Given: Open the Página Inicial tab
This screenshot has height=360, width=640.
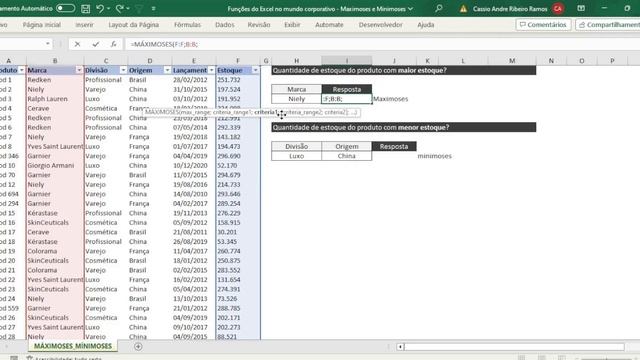Looking at the screenshot, I should click(x=42, y=25).
